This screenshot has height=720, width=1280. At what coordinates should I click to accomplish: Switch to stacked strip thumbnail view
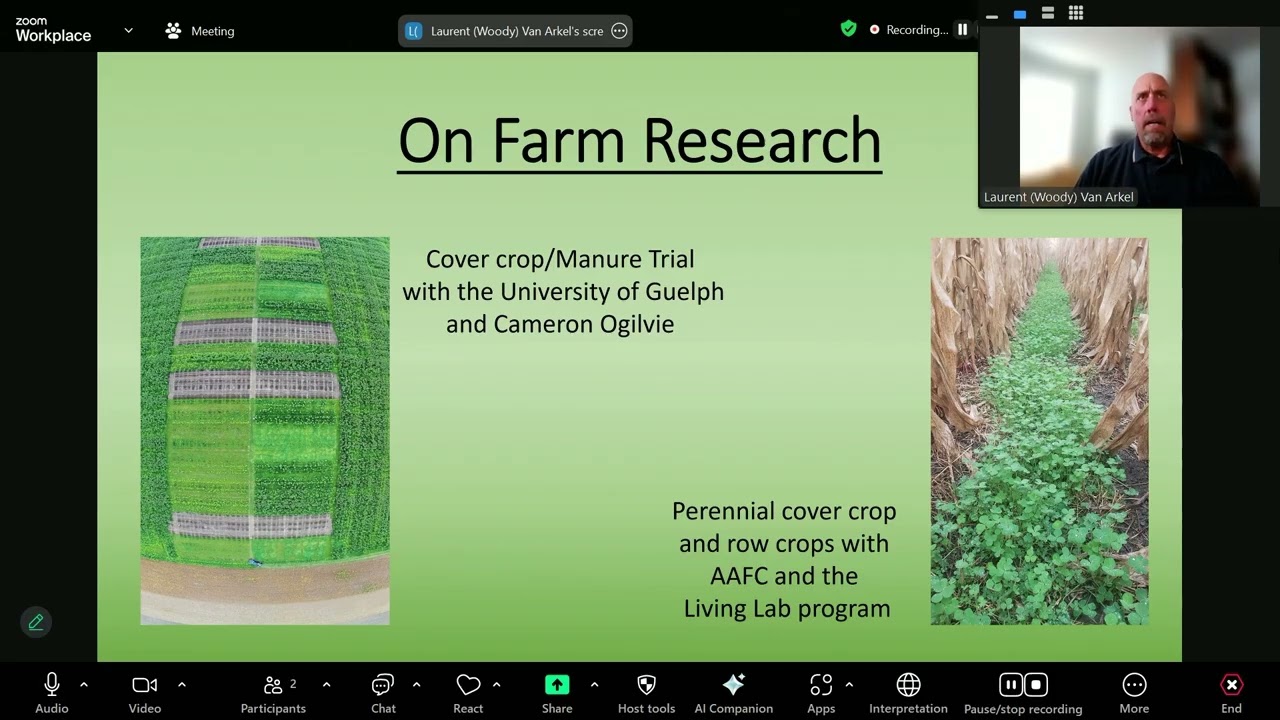pyautogui.click(x=1048, y=14)
